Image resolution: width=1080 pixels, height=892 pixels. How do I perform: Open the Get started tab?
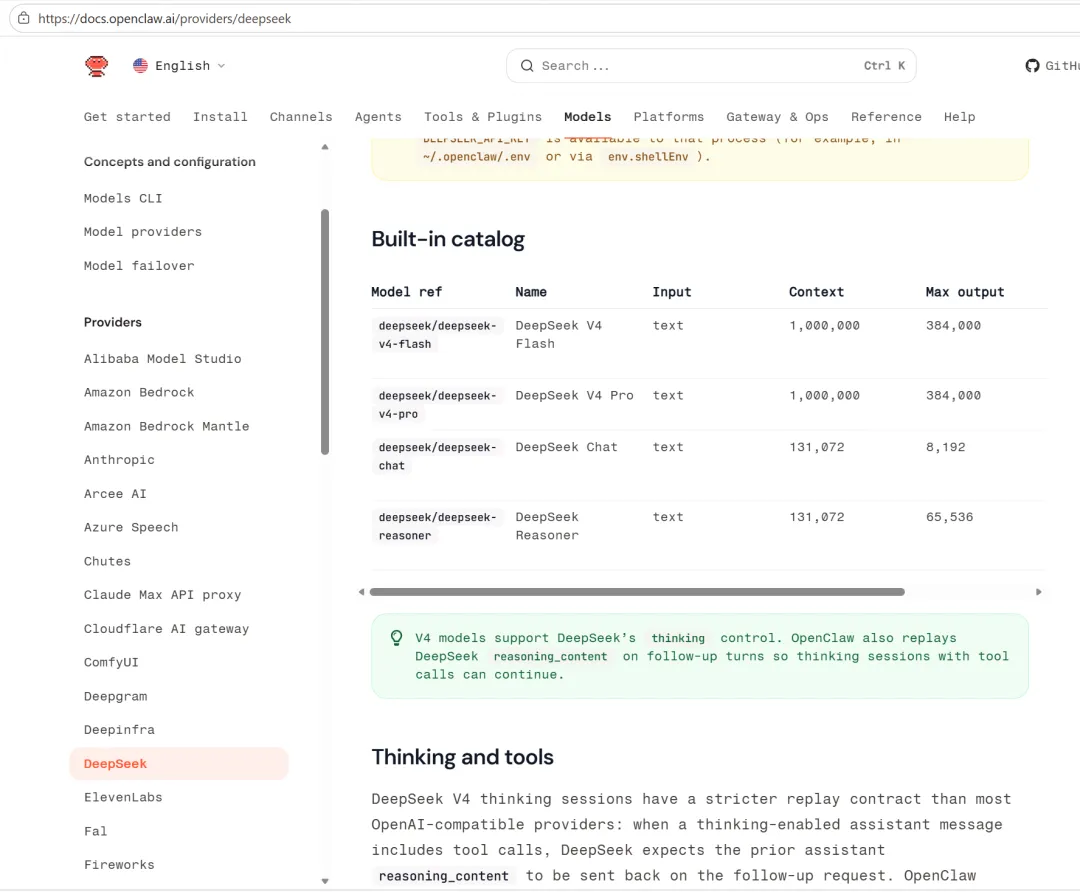pyautogui.click(x=127, y=116)
